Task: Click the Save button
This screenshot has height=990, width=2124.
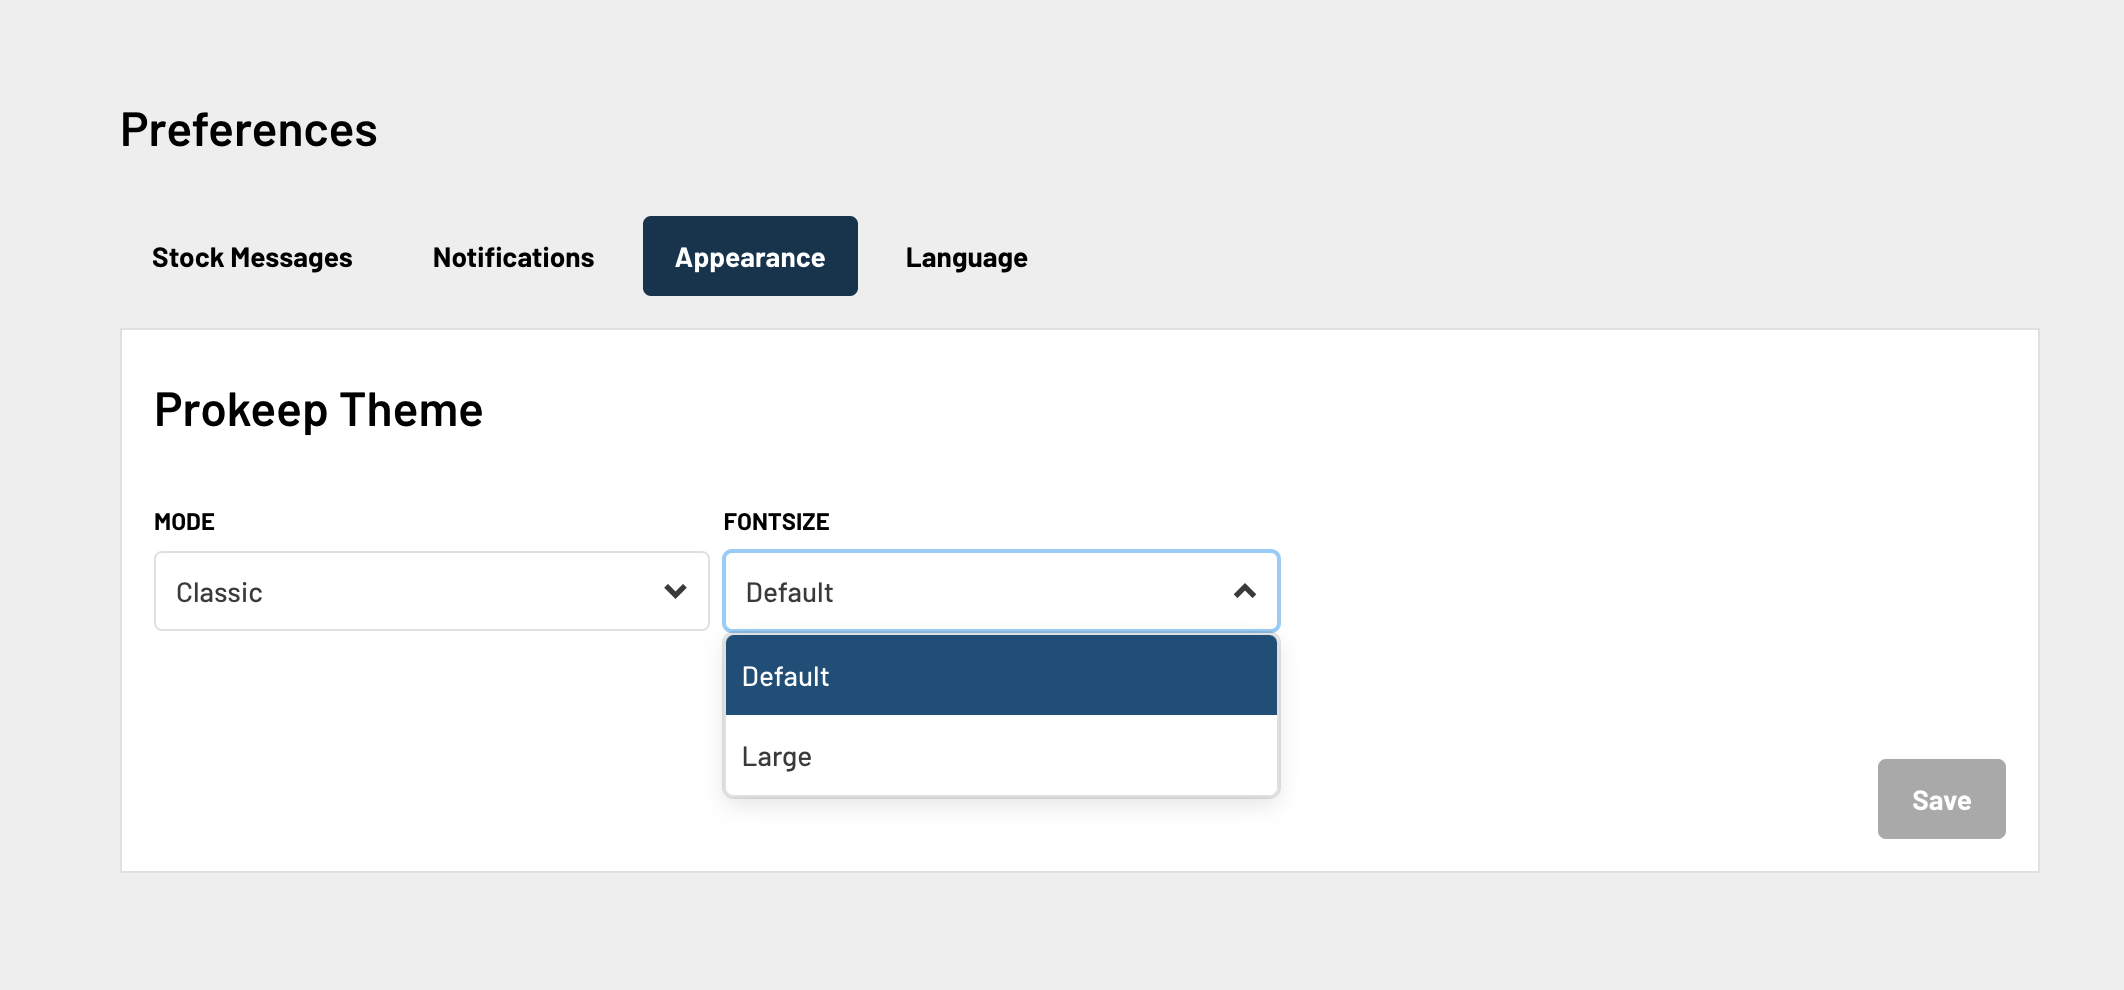Action: pyautogui.click(x=1941, y=799)
